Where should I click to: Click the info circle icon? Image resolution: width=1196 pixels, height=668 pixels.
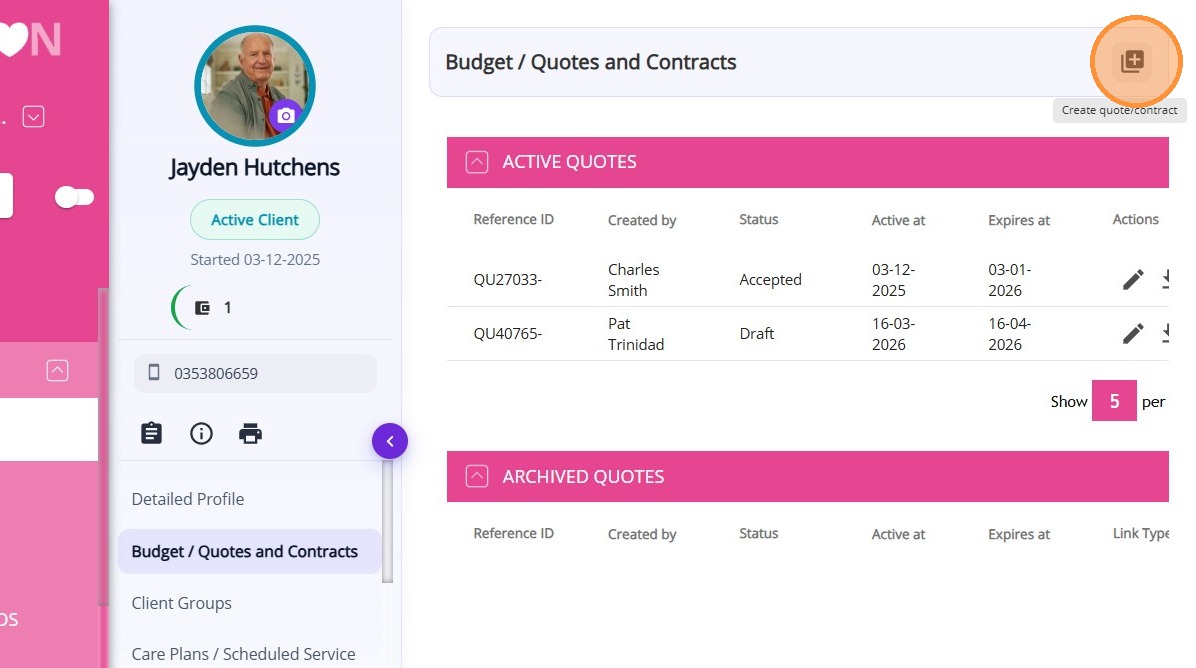[x=201, y=433]
